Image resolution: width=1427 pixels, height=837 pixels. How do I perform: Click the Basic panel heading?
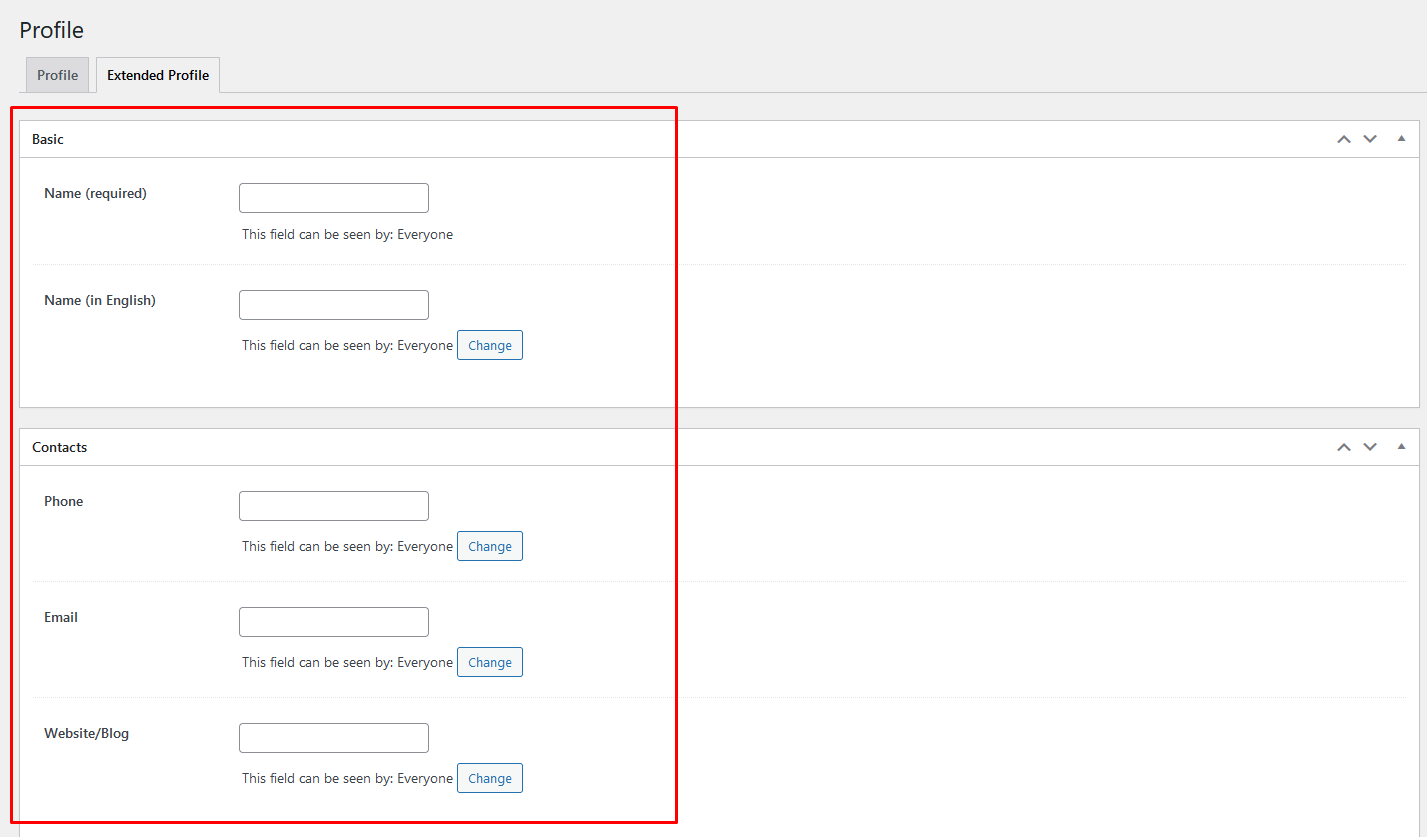tap(48, 139)
